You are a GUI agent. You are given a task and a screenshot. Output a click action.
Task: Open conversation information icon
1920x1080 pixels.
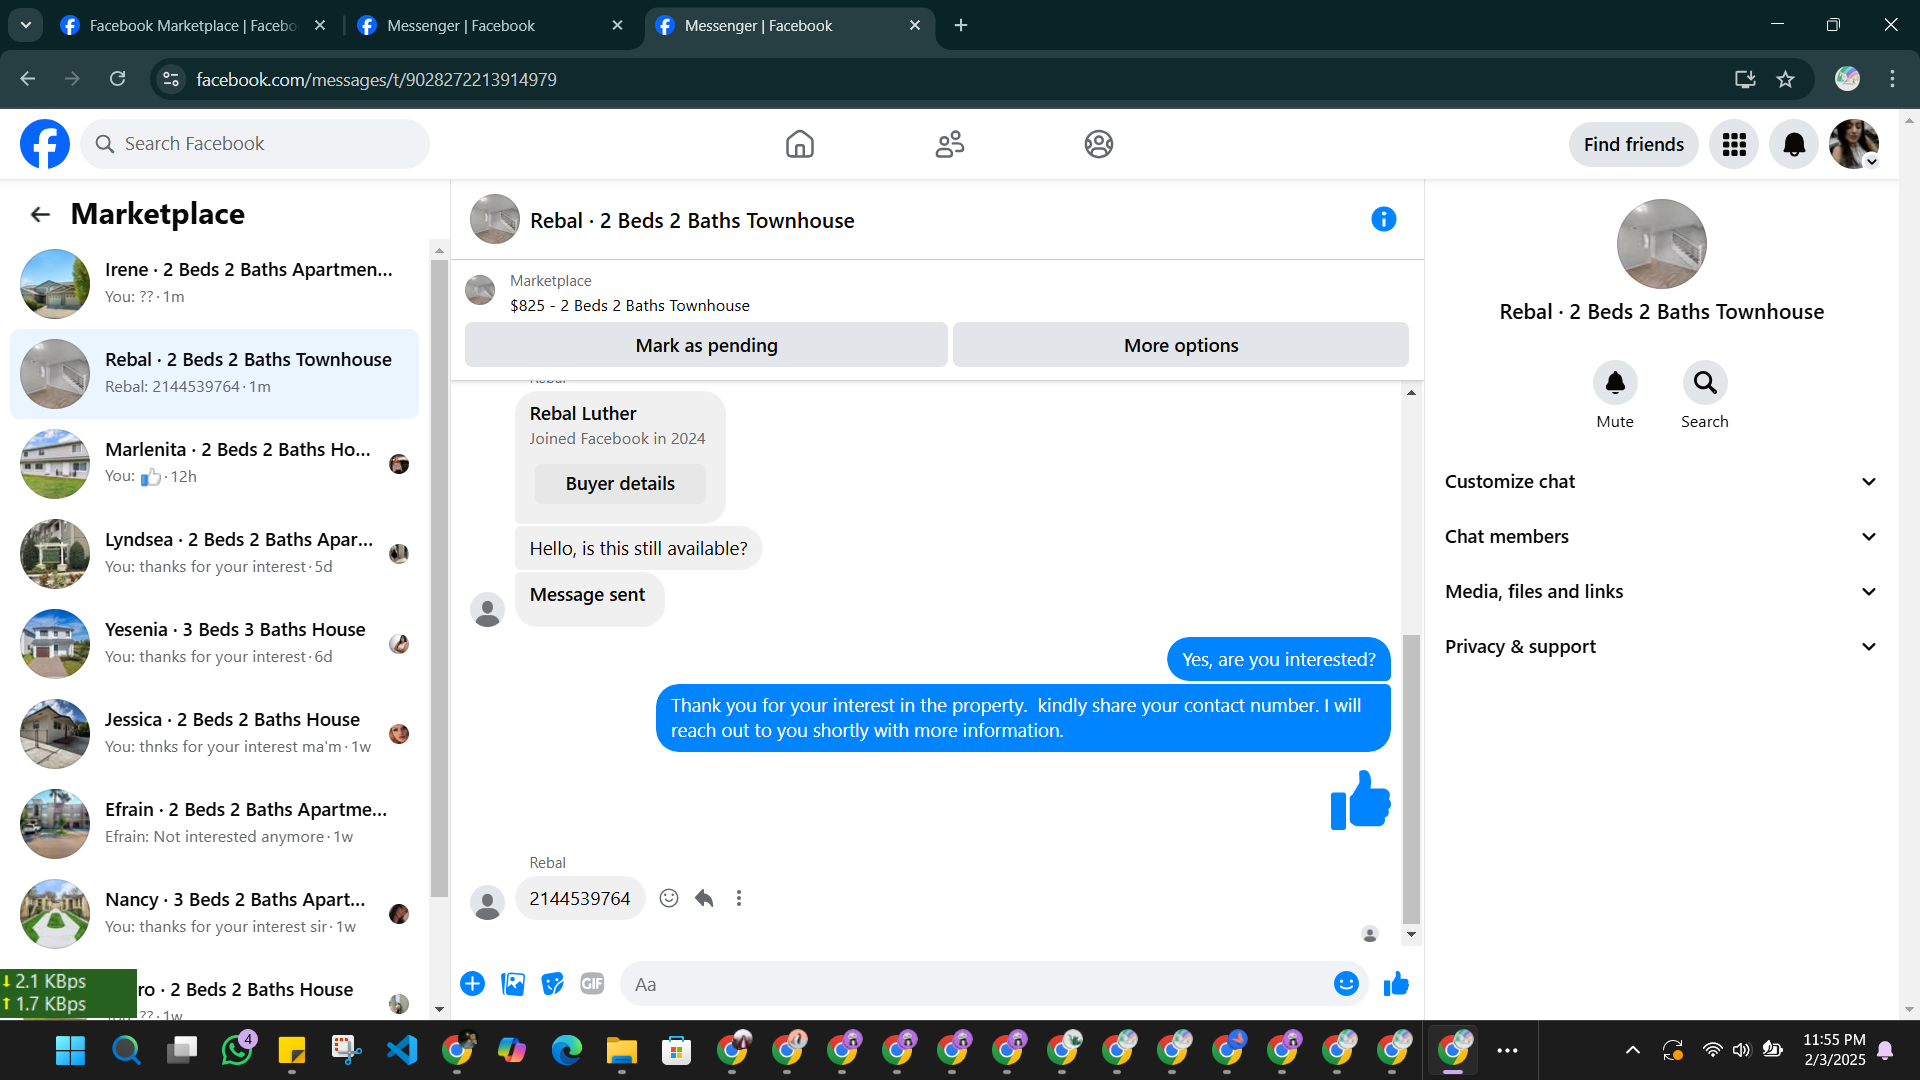tap(1383, 219)
